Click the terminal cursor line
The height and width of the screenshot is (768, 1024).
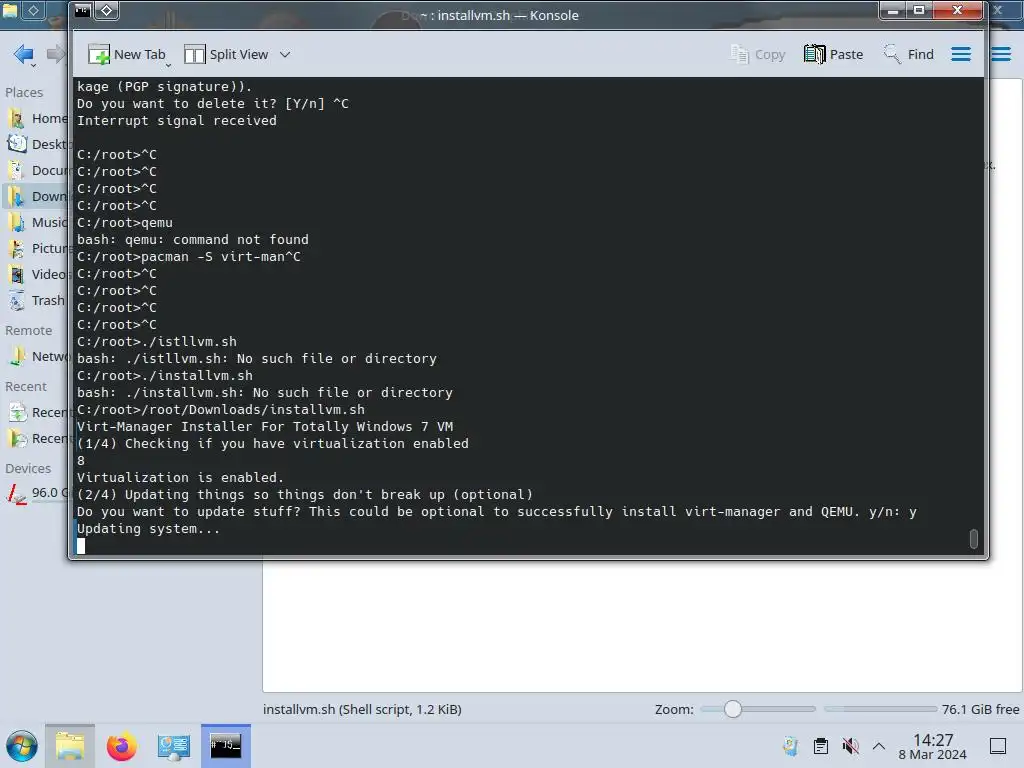[x=81, y=546]
